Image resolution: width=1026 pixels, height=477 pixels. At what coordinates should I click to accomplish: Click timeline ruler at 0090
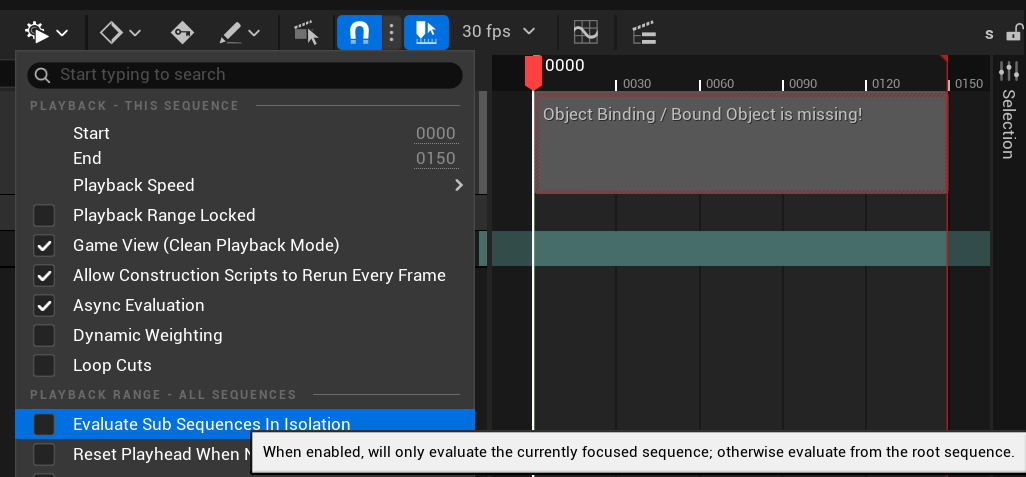(803, 84)
